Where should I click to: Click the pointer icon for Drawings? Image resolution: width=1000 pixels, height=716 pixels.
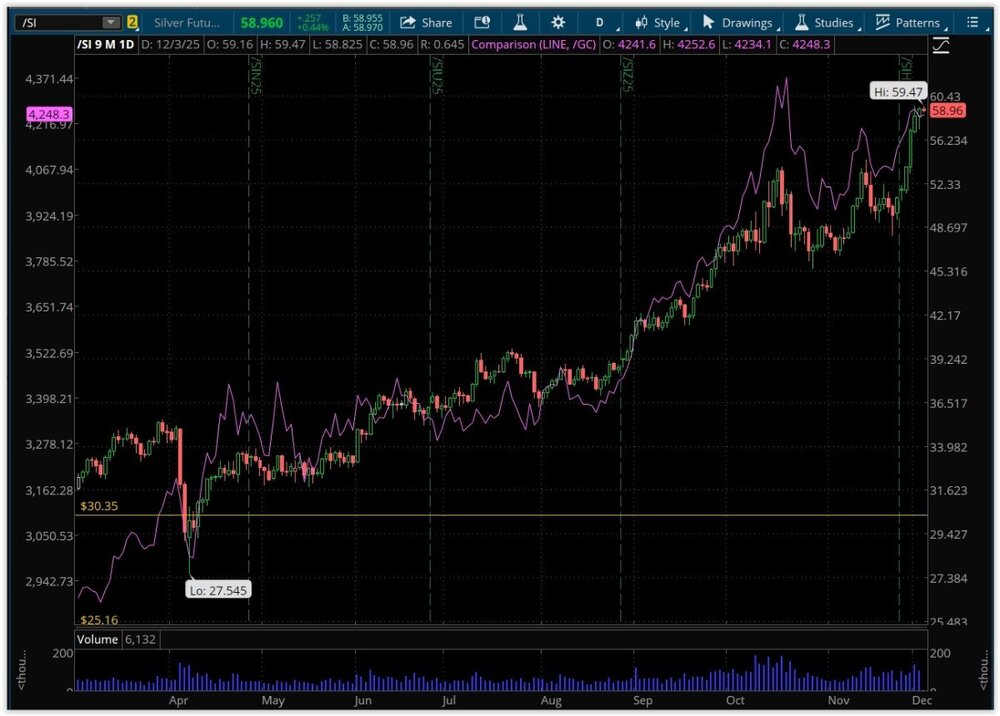point(709,22)
